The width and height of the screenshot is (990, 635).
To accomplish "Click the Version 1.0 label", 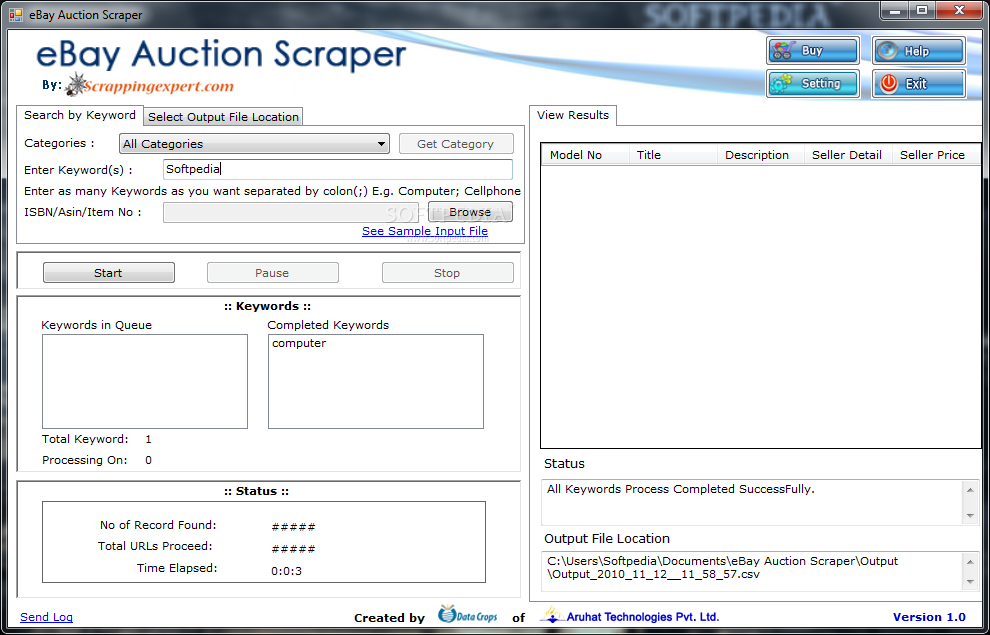I will [929, 617].
